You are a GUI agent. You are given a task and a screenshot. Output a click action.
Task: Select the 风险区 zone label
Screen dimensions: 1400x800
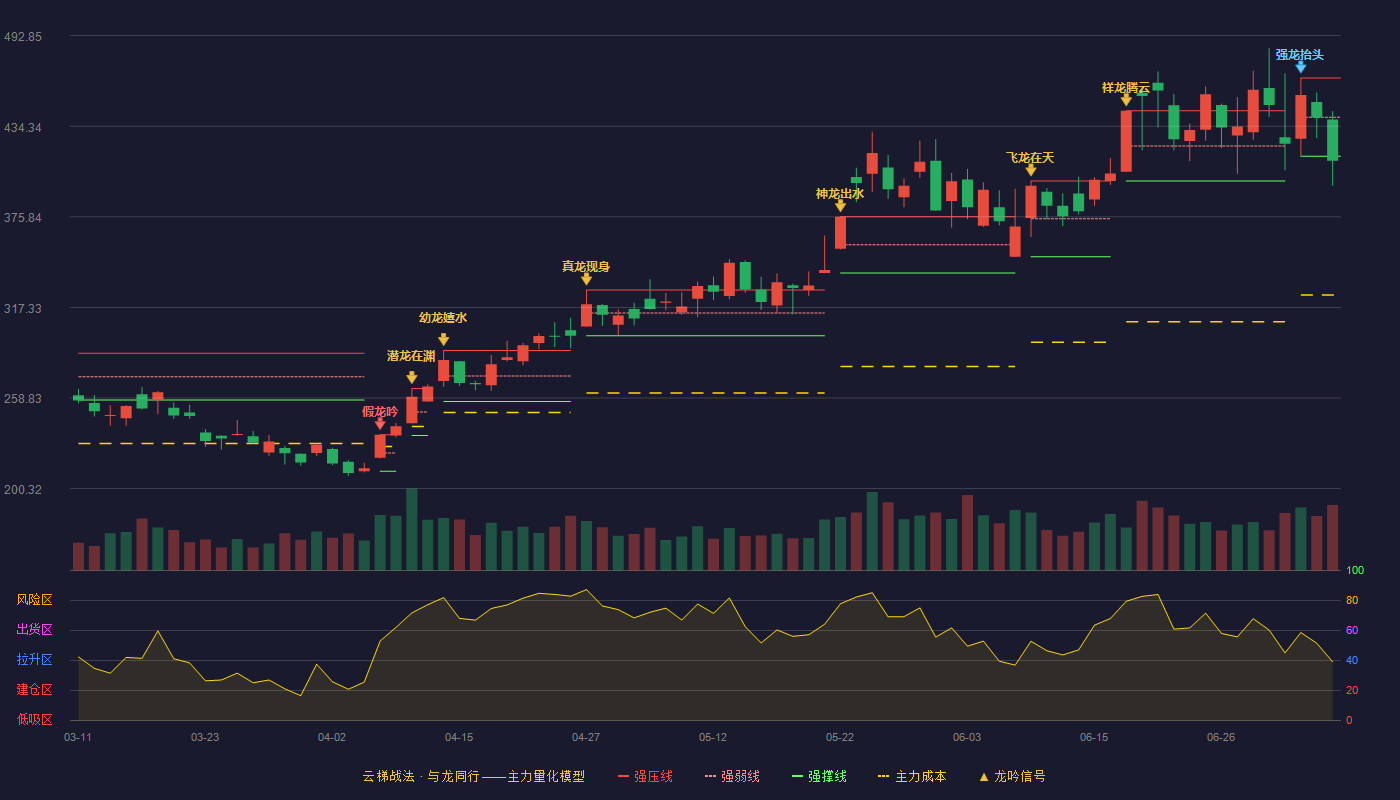(34, 600)
